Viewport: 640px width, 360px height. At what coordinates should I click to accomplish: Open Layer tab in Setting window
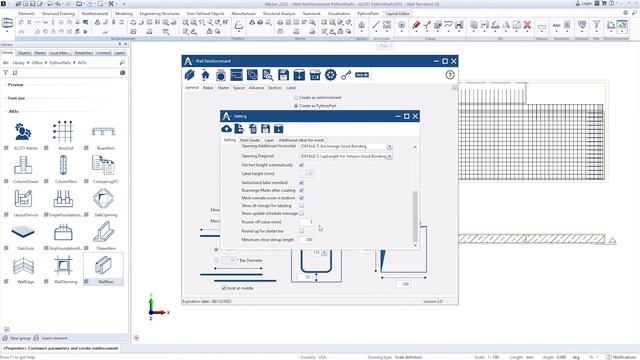pyautogui.click(x=269, y=140)
